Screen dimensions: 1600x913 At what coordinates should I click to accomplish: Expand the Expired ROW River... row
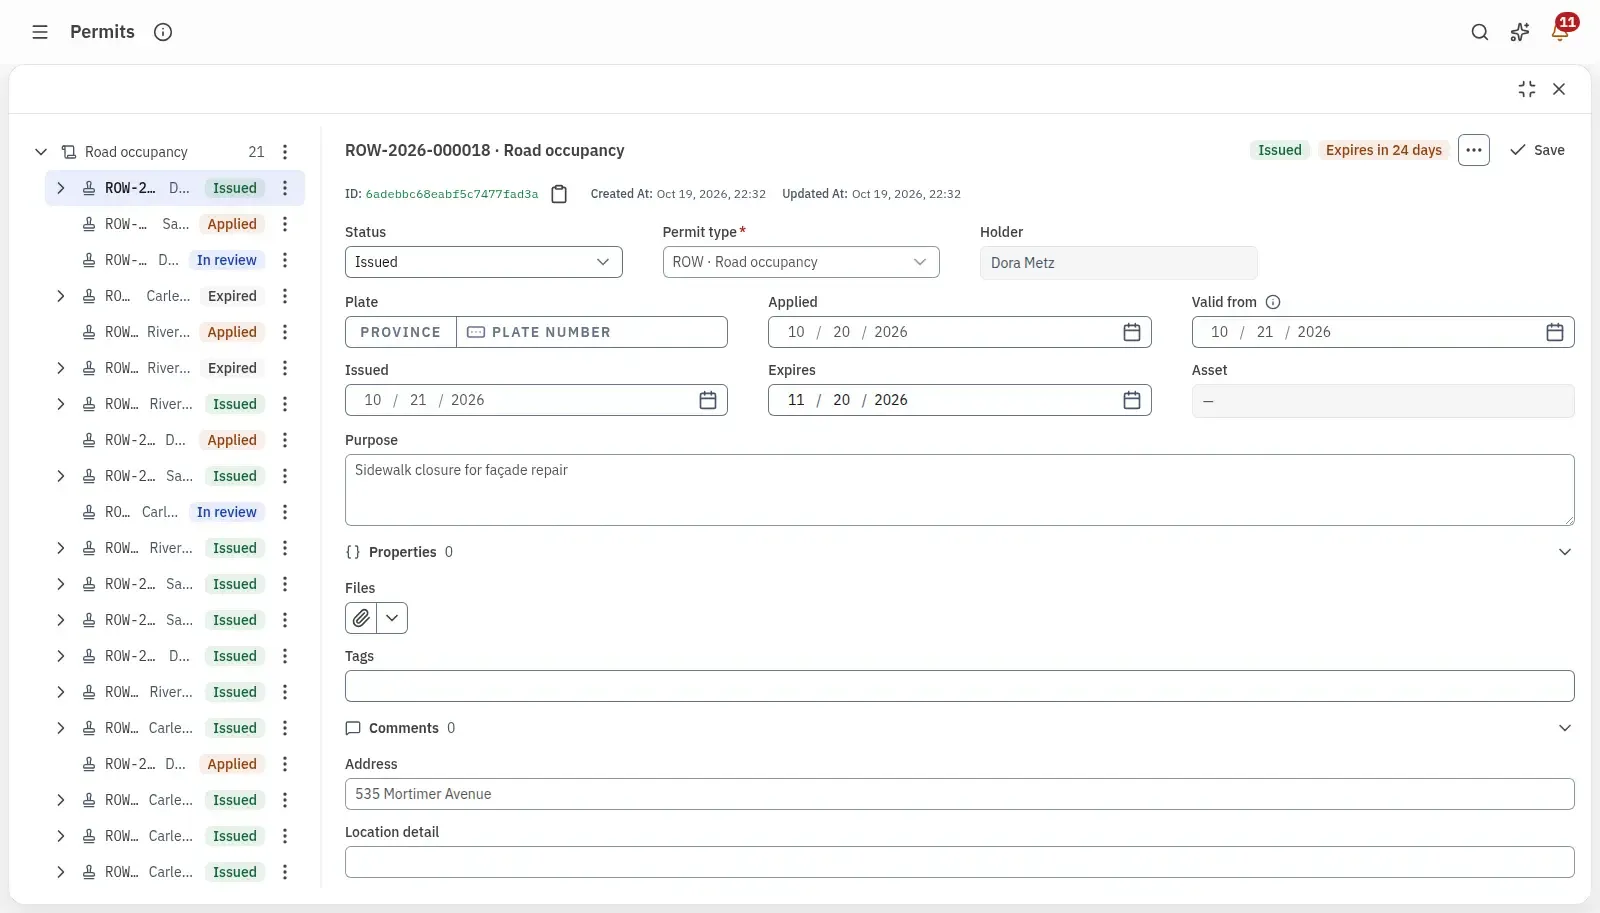click(x=61, y=368)
